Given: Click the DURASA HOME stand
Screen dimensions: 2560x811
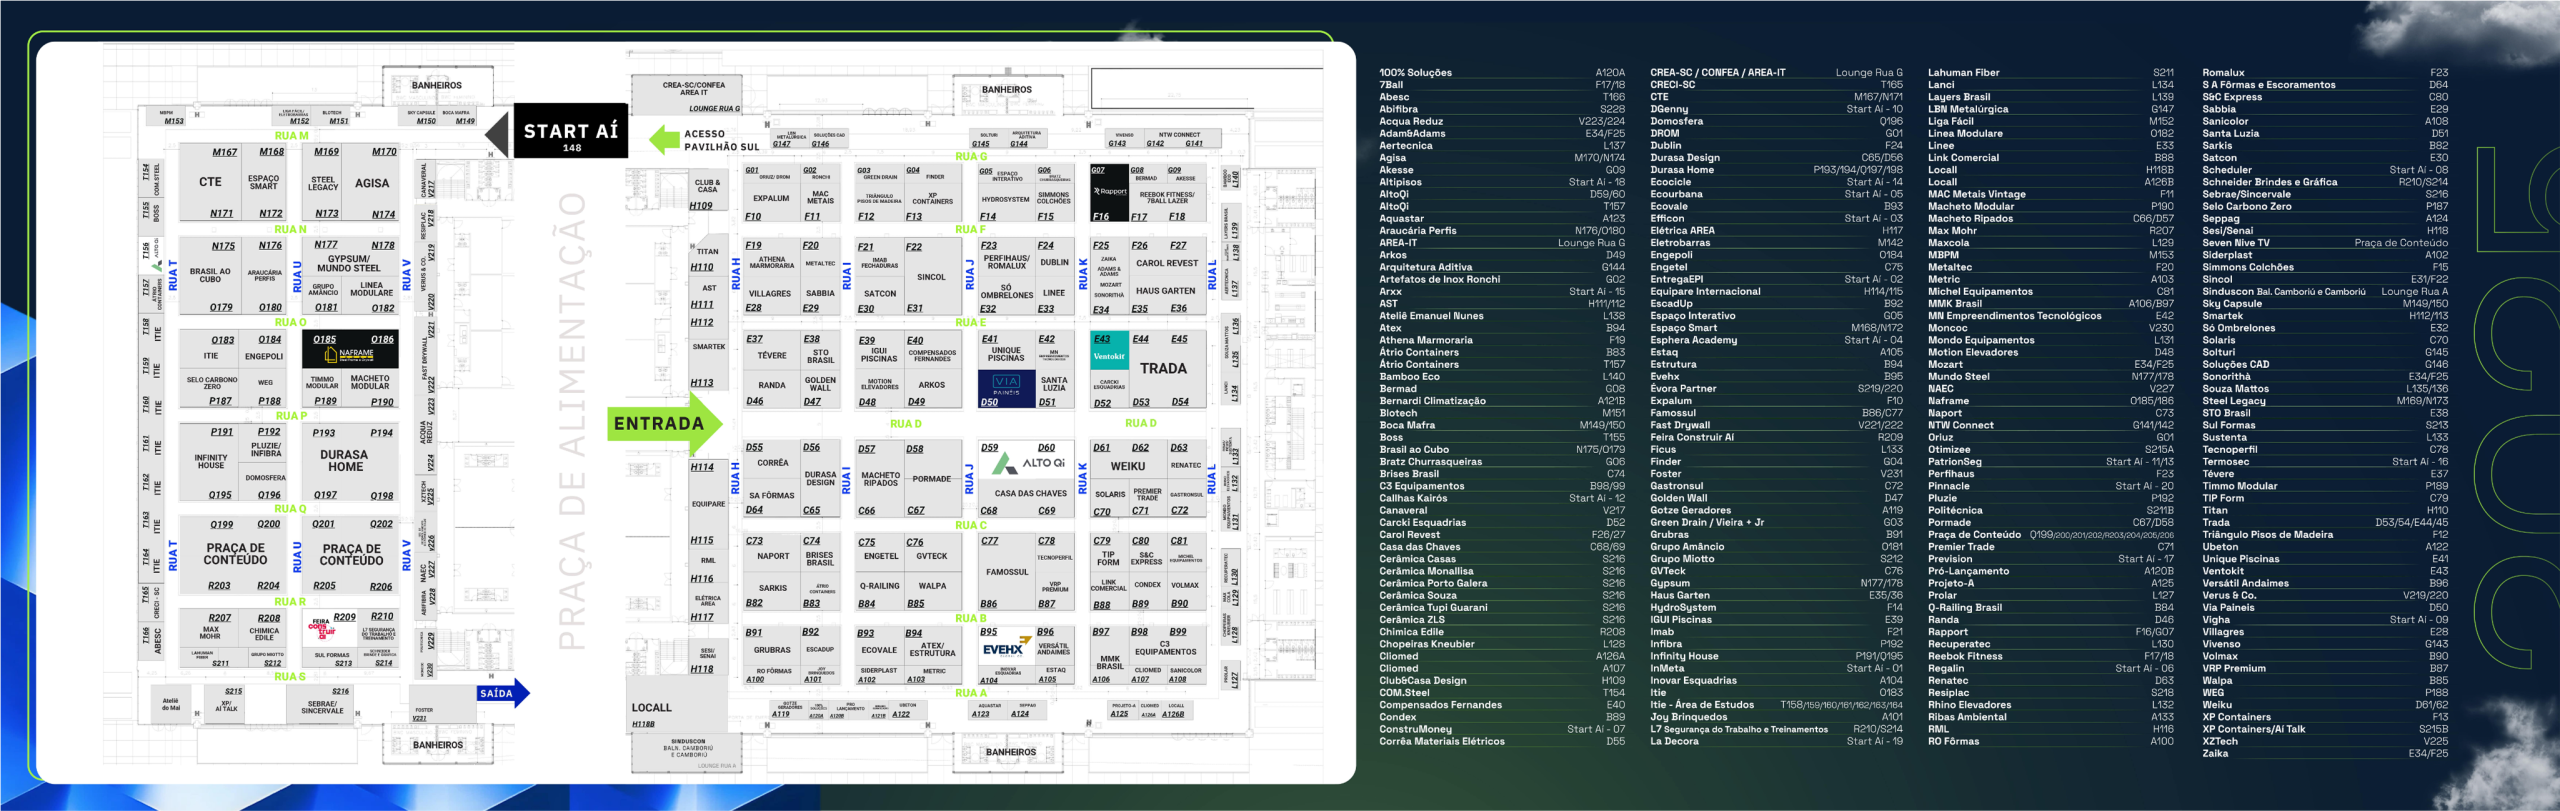Looking at the screenshot, I should tap(345, 460).
